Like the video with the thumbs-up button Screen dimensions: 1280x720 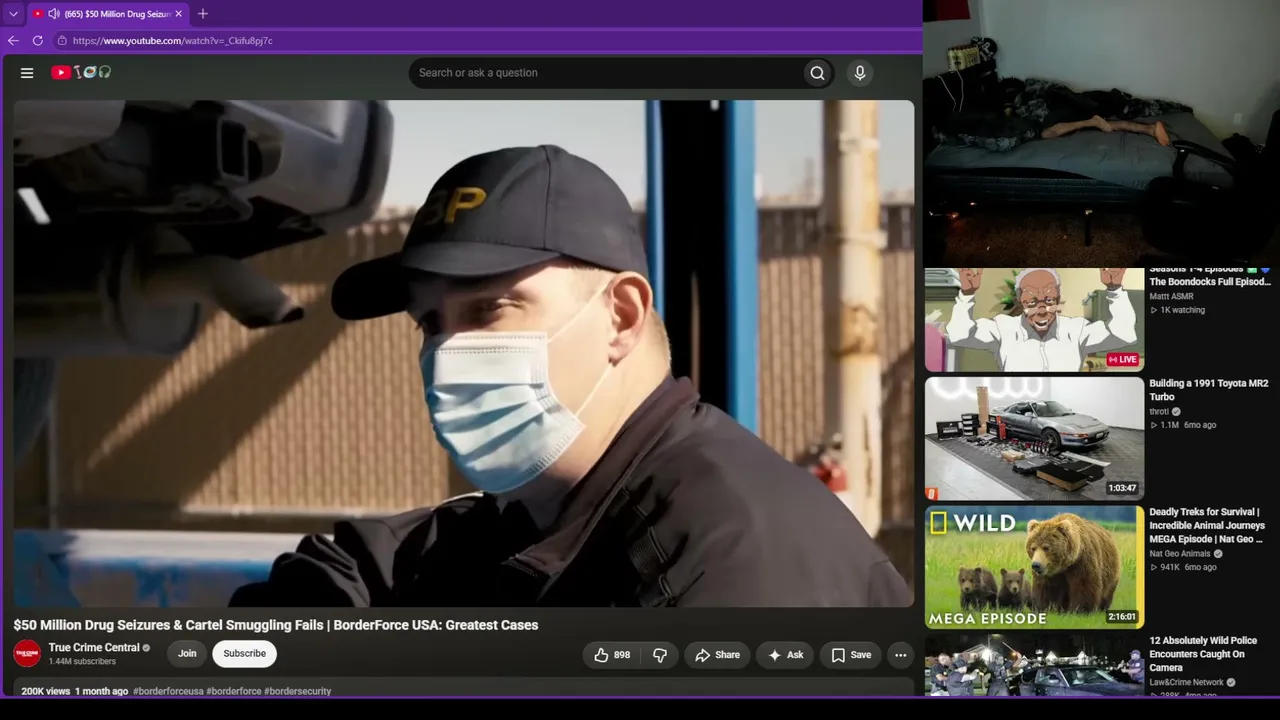(611, 655)
